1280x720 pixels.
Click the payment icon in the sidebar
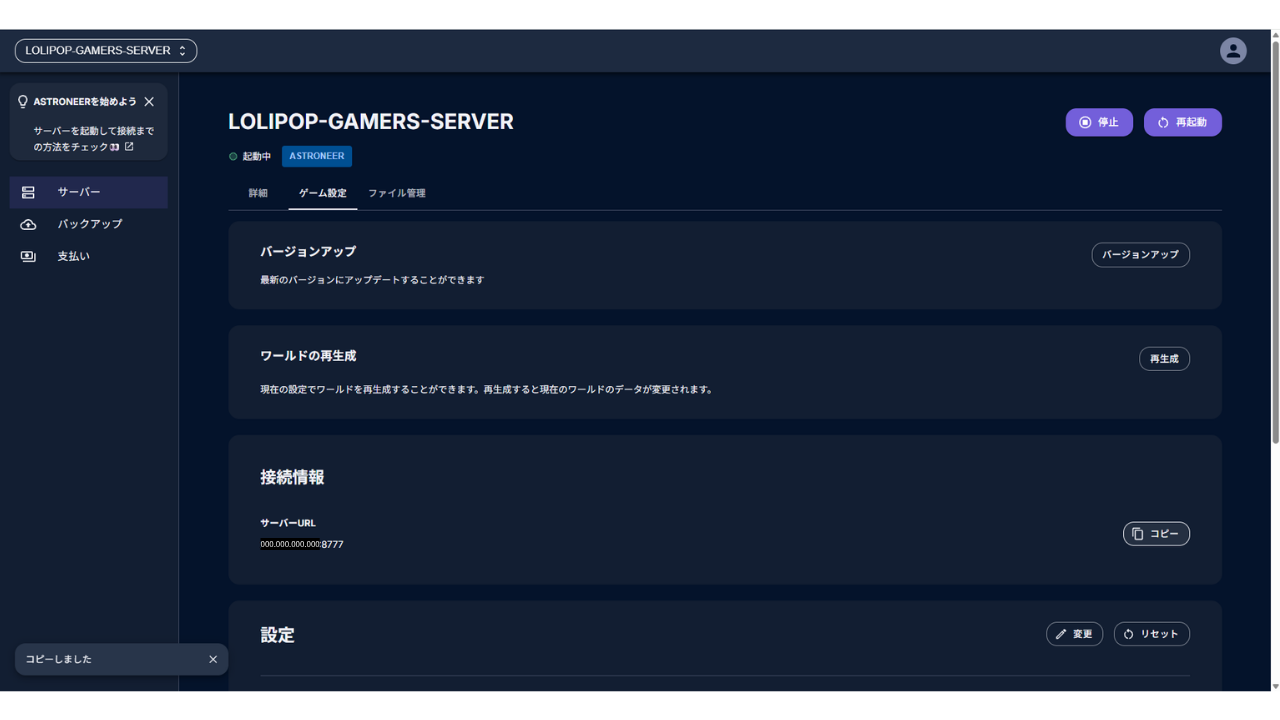tap(28, 256)
